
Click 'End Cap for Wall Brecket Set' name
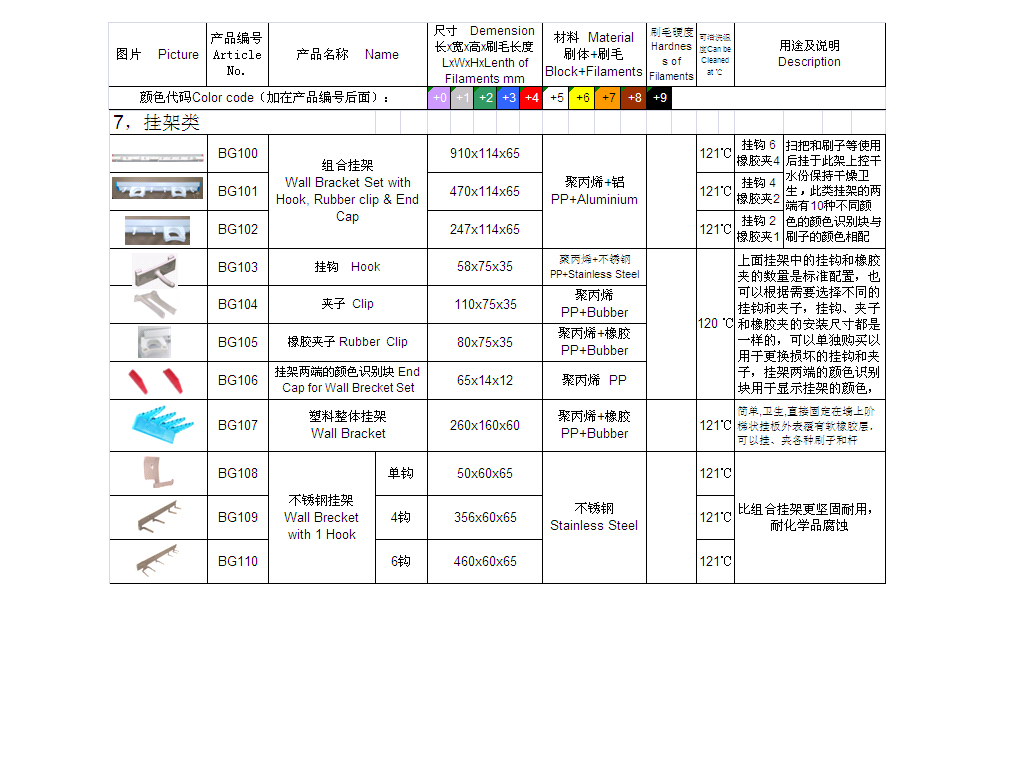tap(347, 380)
